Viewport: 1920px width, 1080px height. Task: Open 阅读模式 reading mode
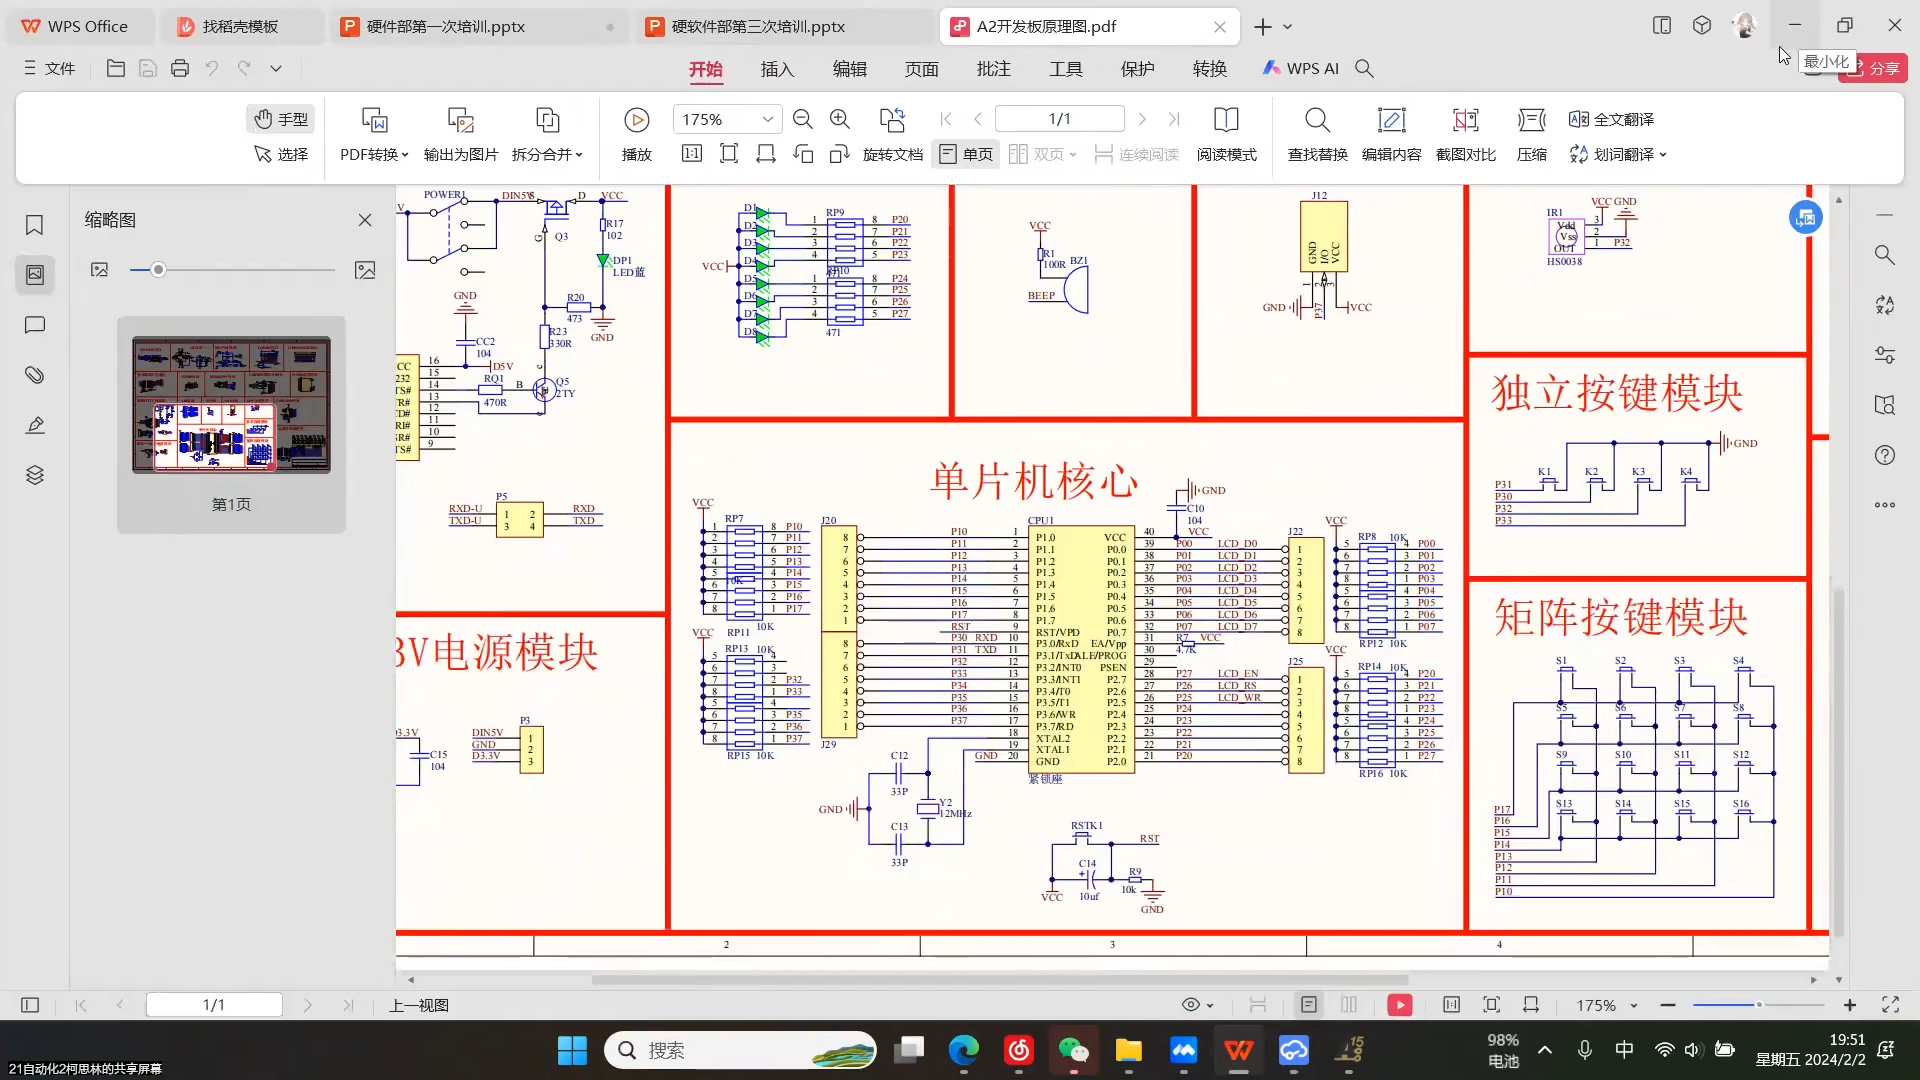pos(1226,135)
